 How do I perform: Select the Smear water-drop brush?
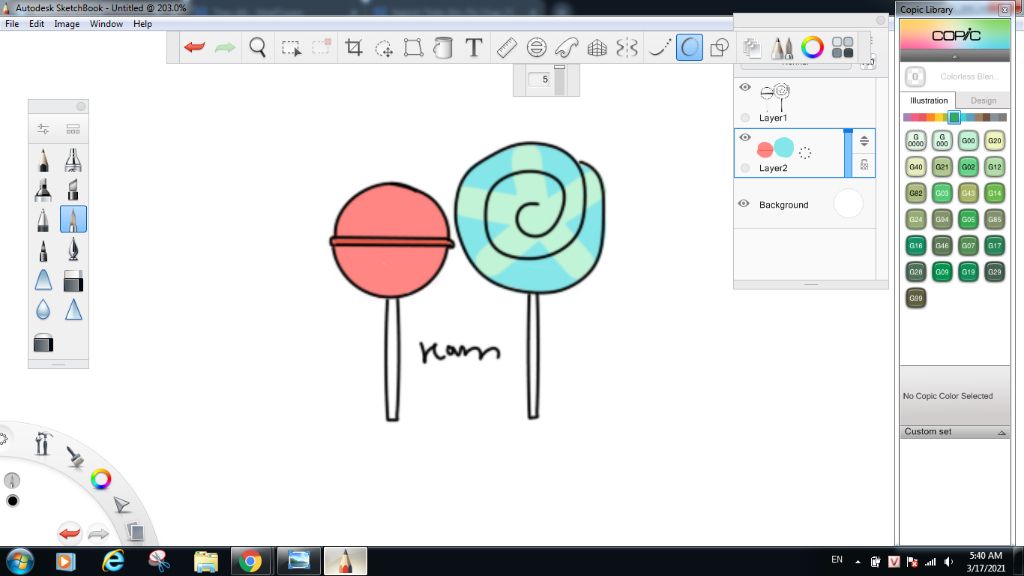pos(43,310)
